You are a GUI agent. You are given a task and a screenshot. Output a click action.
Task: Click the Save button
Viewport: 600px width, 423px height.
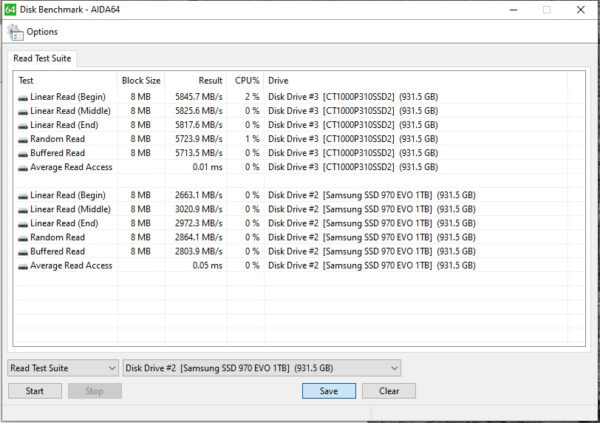pyautogui.click(x=329, y=391)
